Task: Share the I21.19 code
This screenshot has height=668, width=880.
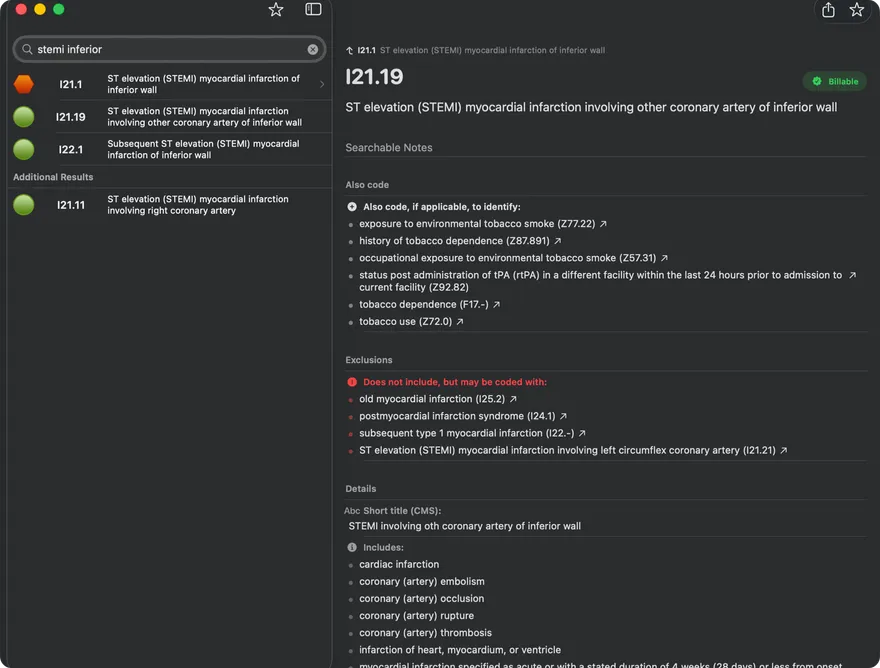Action: [x=828, y=10]
